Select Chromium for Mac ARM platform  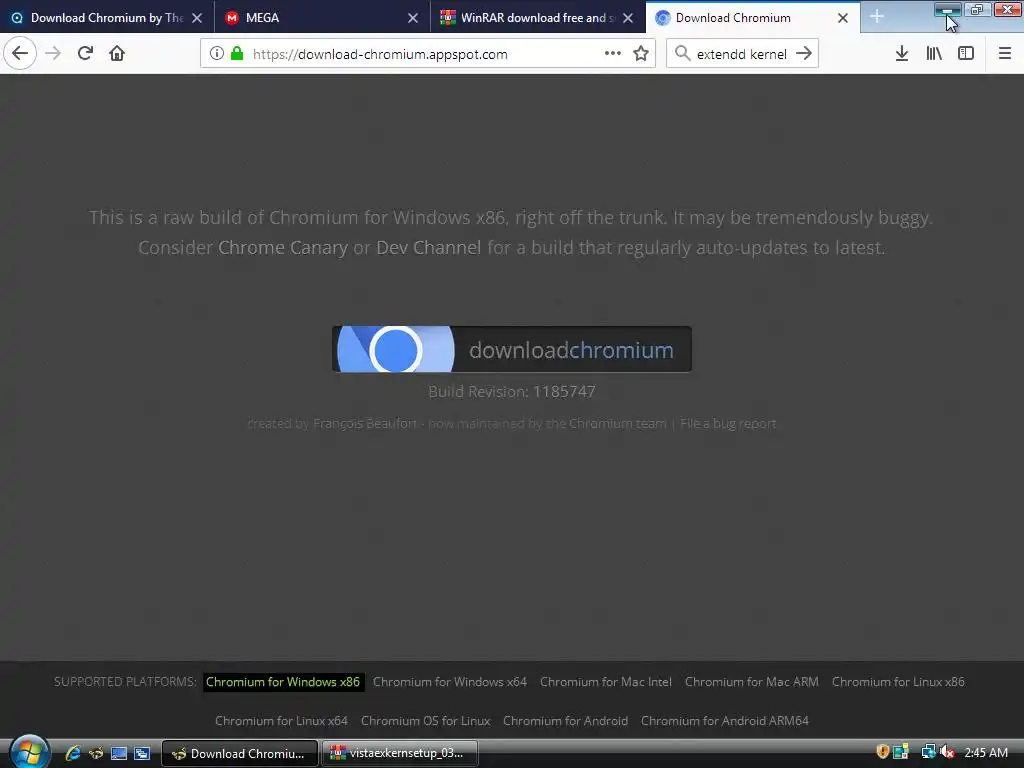752,682
